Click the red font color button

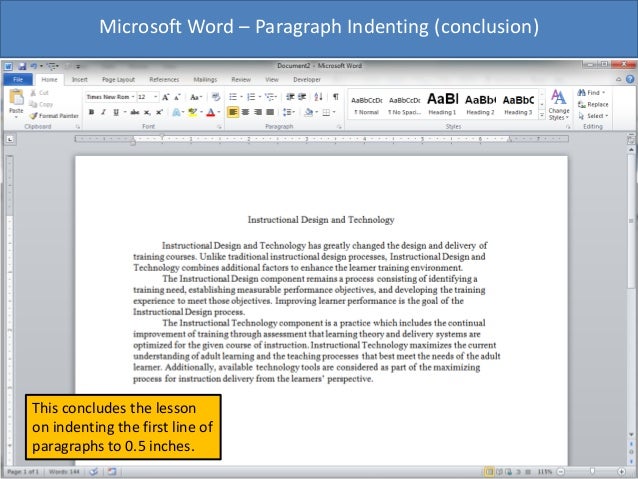(x=210, y=112)
